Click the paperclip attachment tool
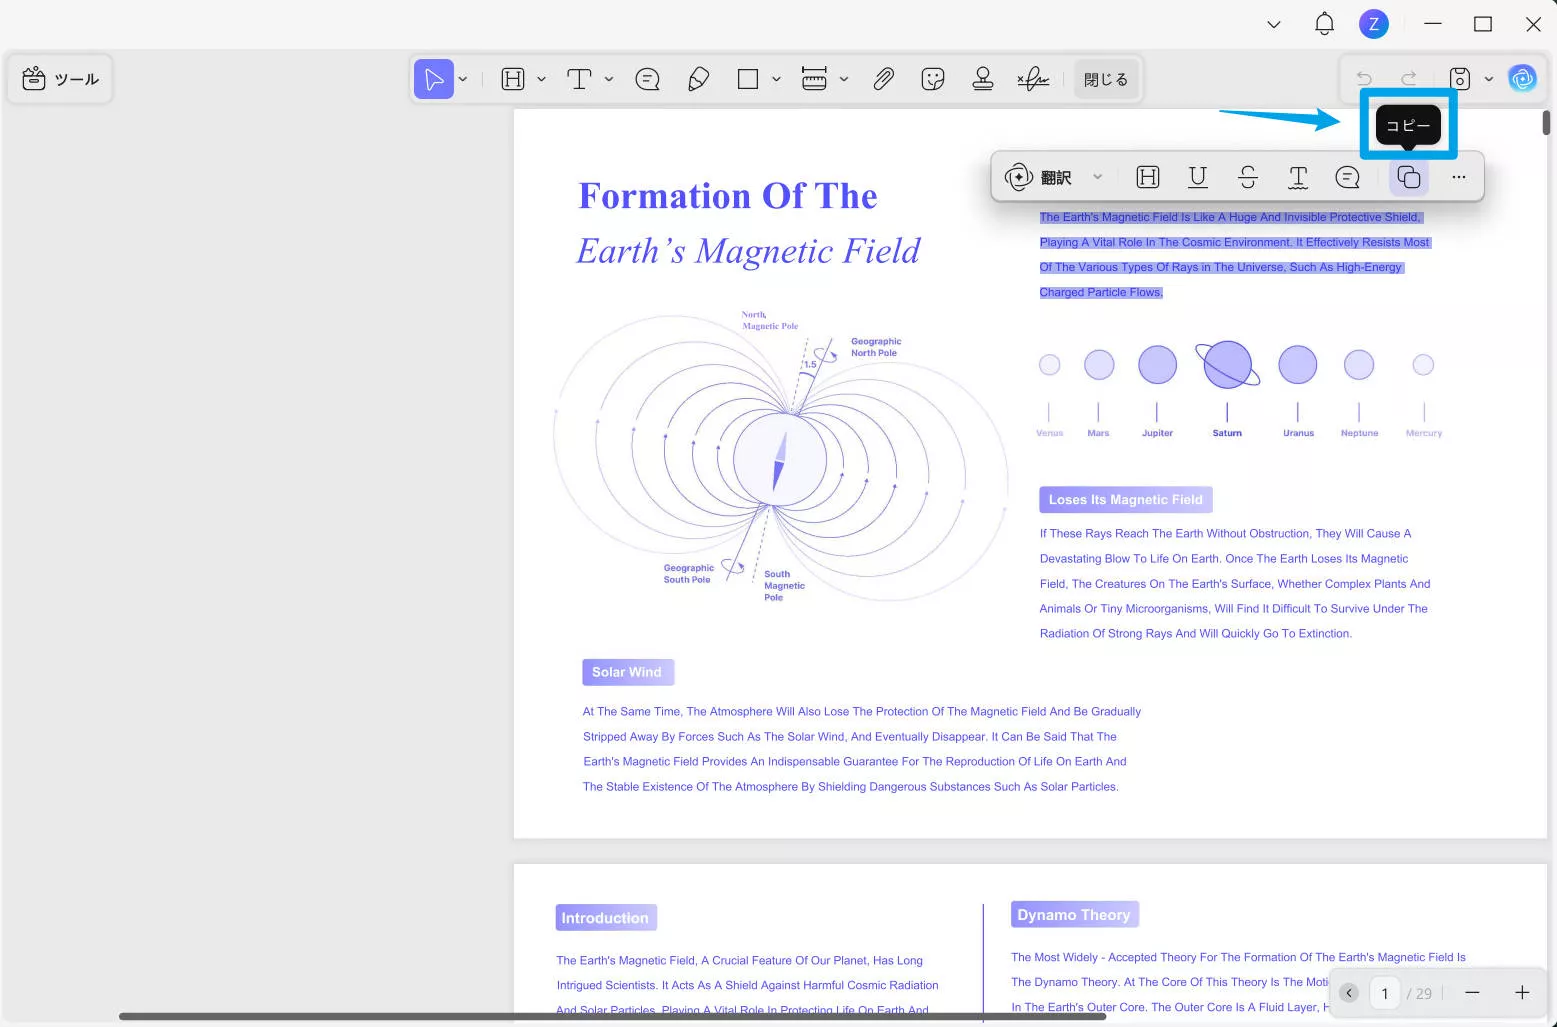This screenshot has height=1027, width=1557. 883,79
